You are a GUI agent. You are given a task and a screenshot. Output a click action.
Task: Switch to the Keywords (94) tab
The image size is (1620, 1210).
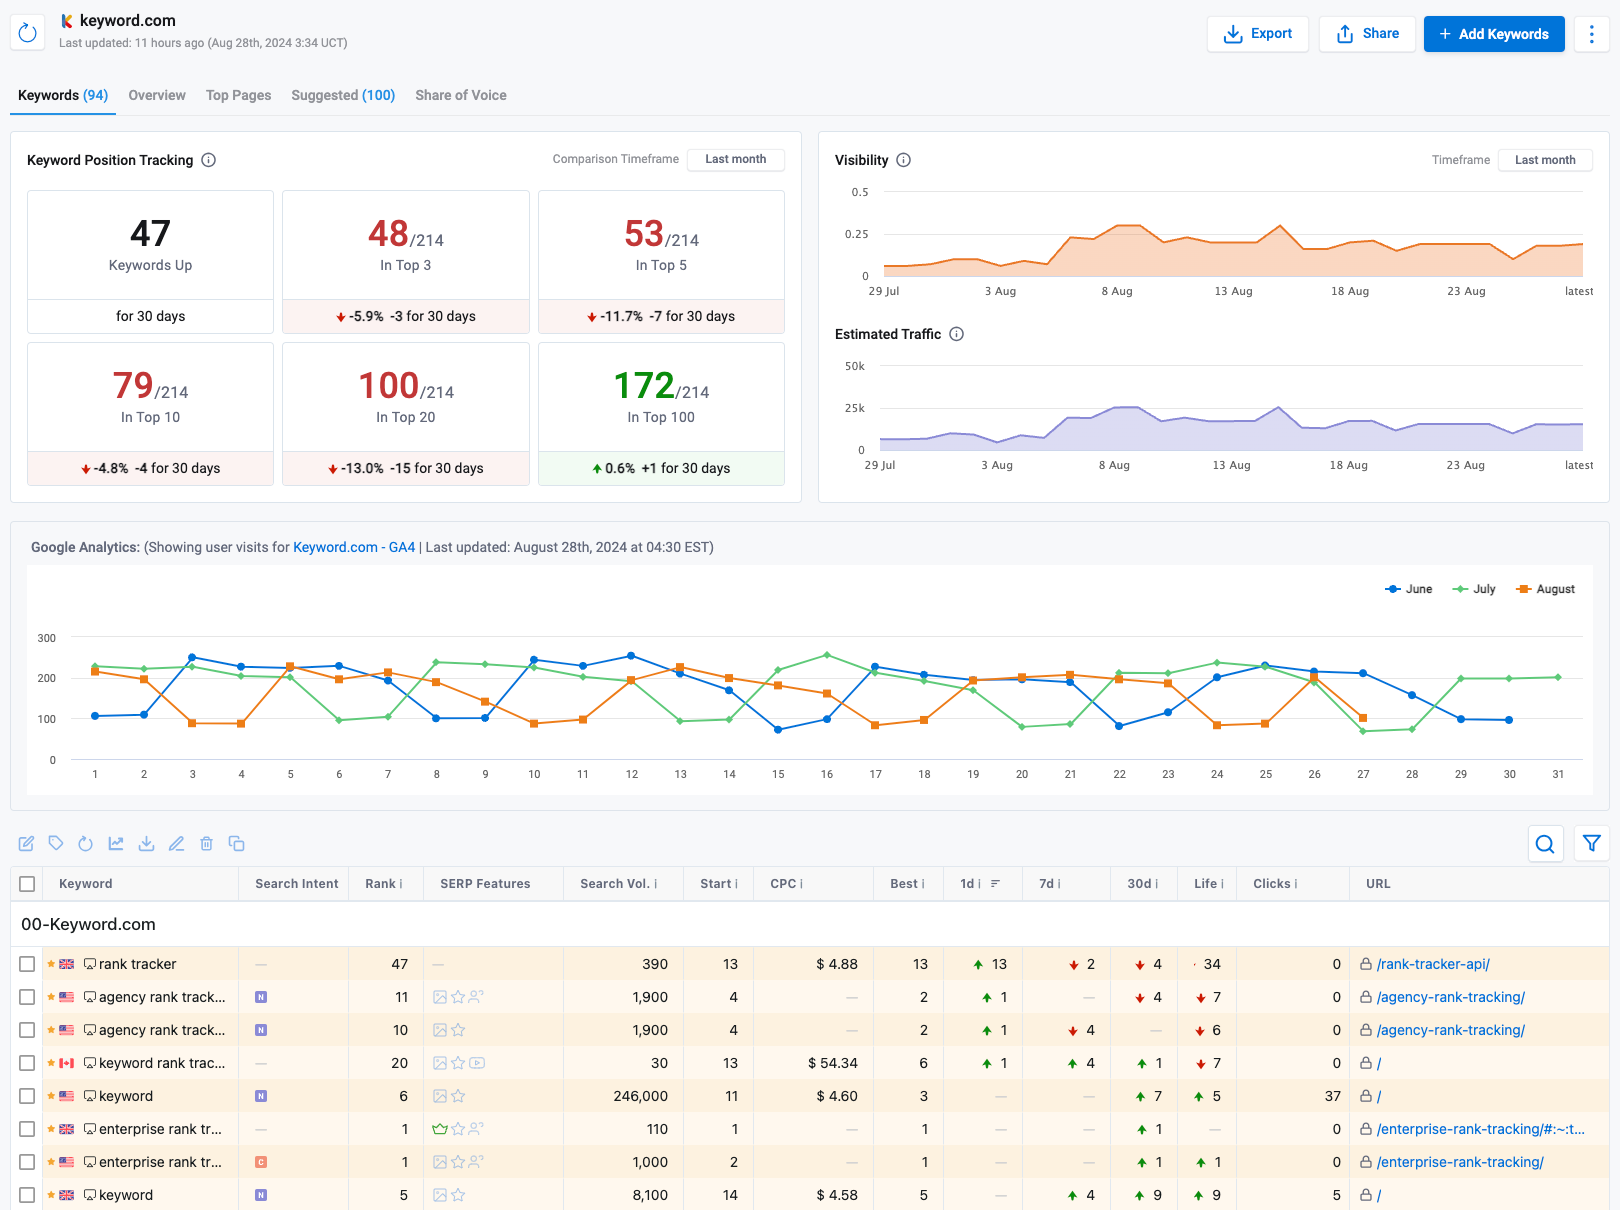[x=63, y=95]
